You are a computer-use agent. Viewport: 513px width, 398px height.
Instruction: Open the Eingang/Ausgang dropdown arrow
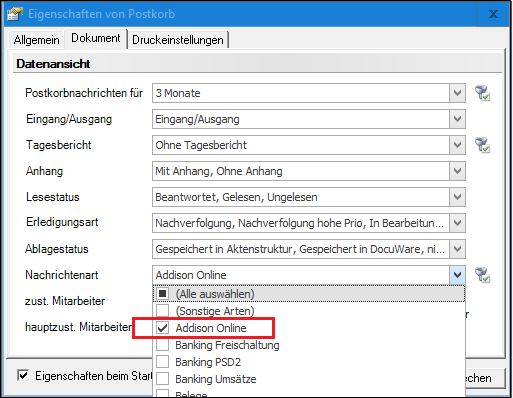point(457,119)
